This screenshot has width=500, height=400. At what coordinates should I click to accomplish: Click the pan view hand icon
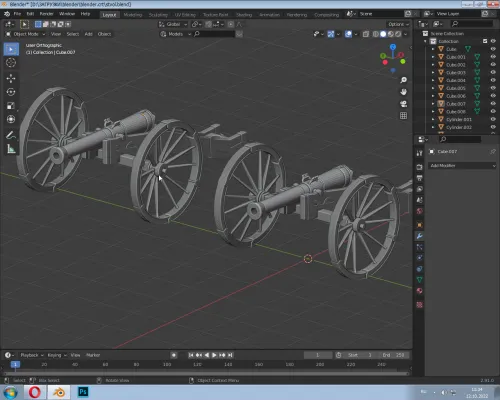[403, 92]
